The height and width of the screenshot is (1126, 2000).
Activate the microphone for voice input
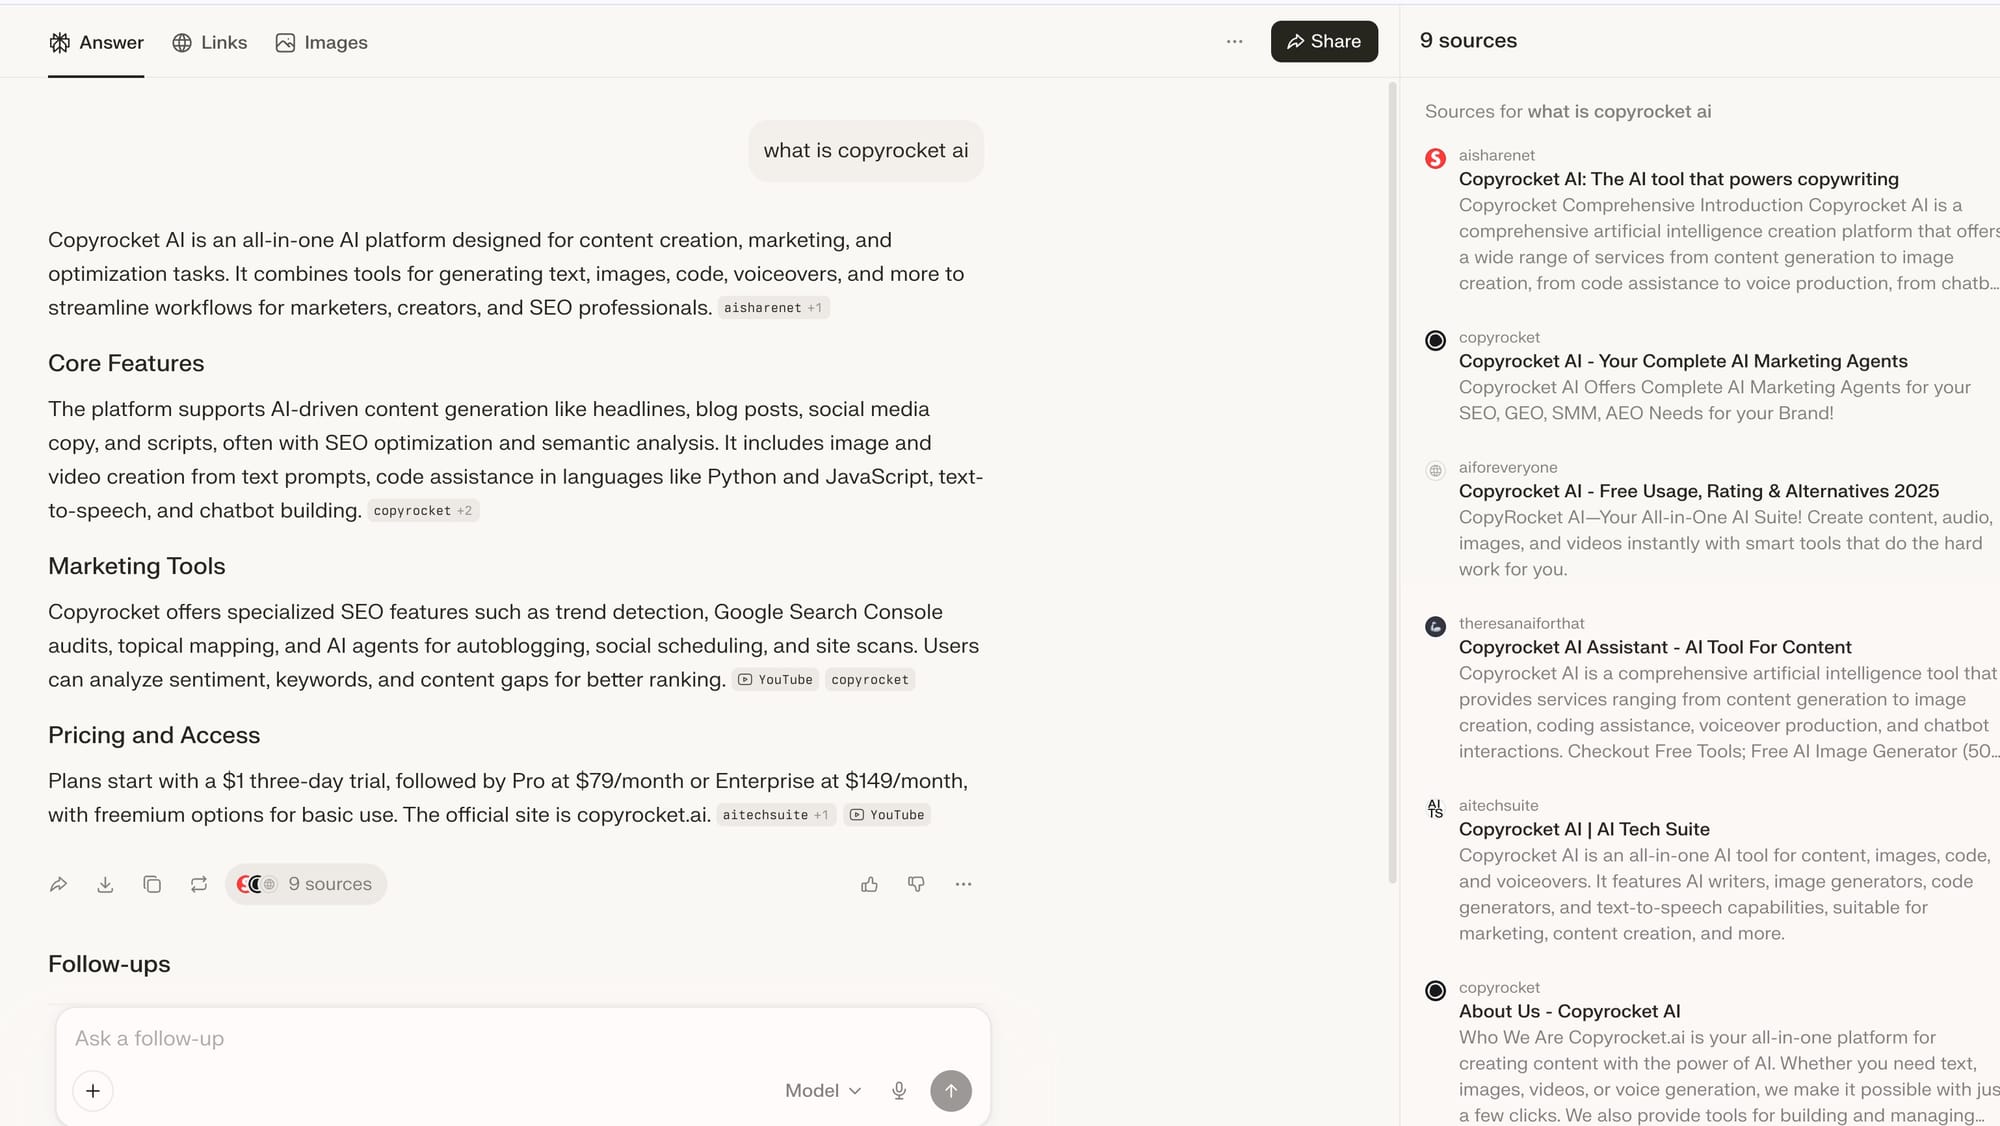coord(898,1091)
